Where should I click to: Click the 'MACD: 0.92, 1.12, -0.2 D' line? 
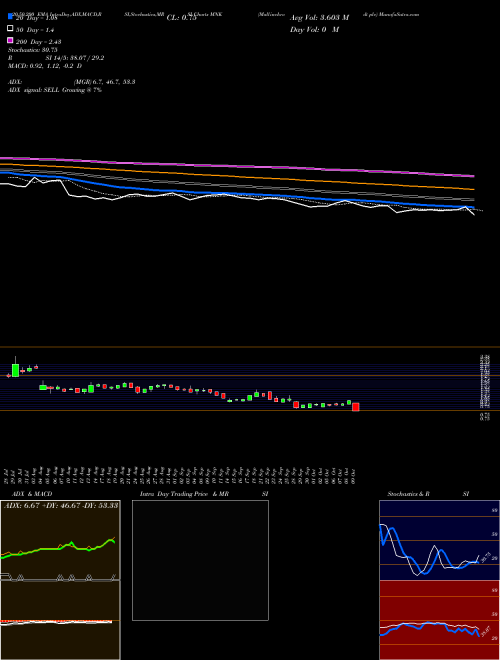[45, 66]
